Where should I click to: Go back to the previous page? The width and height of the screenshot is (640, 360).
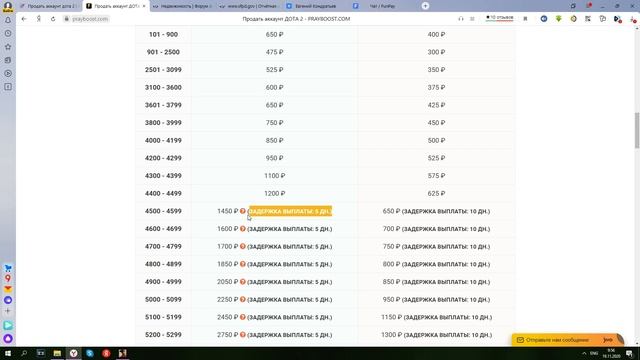pos(24,19)
